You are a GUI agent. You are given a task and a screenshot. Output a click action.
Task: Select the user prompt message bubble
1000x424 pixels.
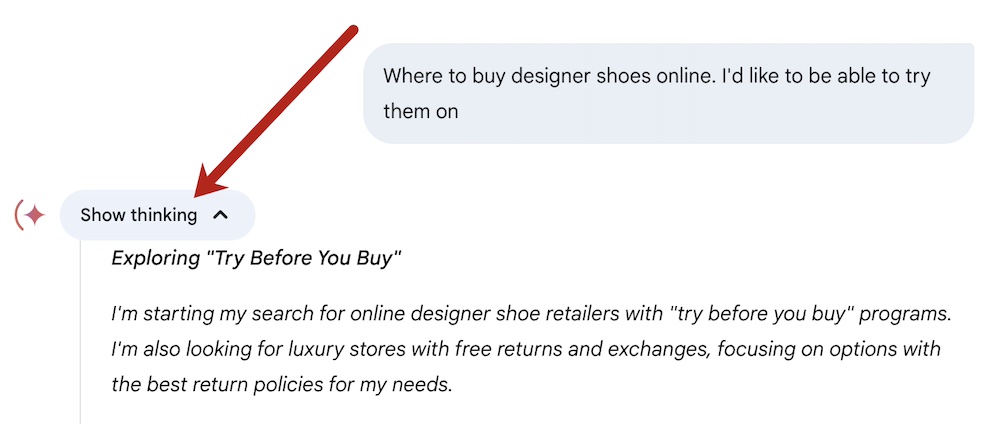pos(668,93)
